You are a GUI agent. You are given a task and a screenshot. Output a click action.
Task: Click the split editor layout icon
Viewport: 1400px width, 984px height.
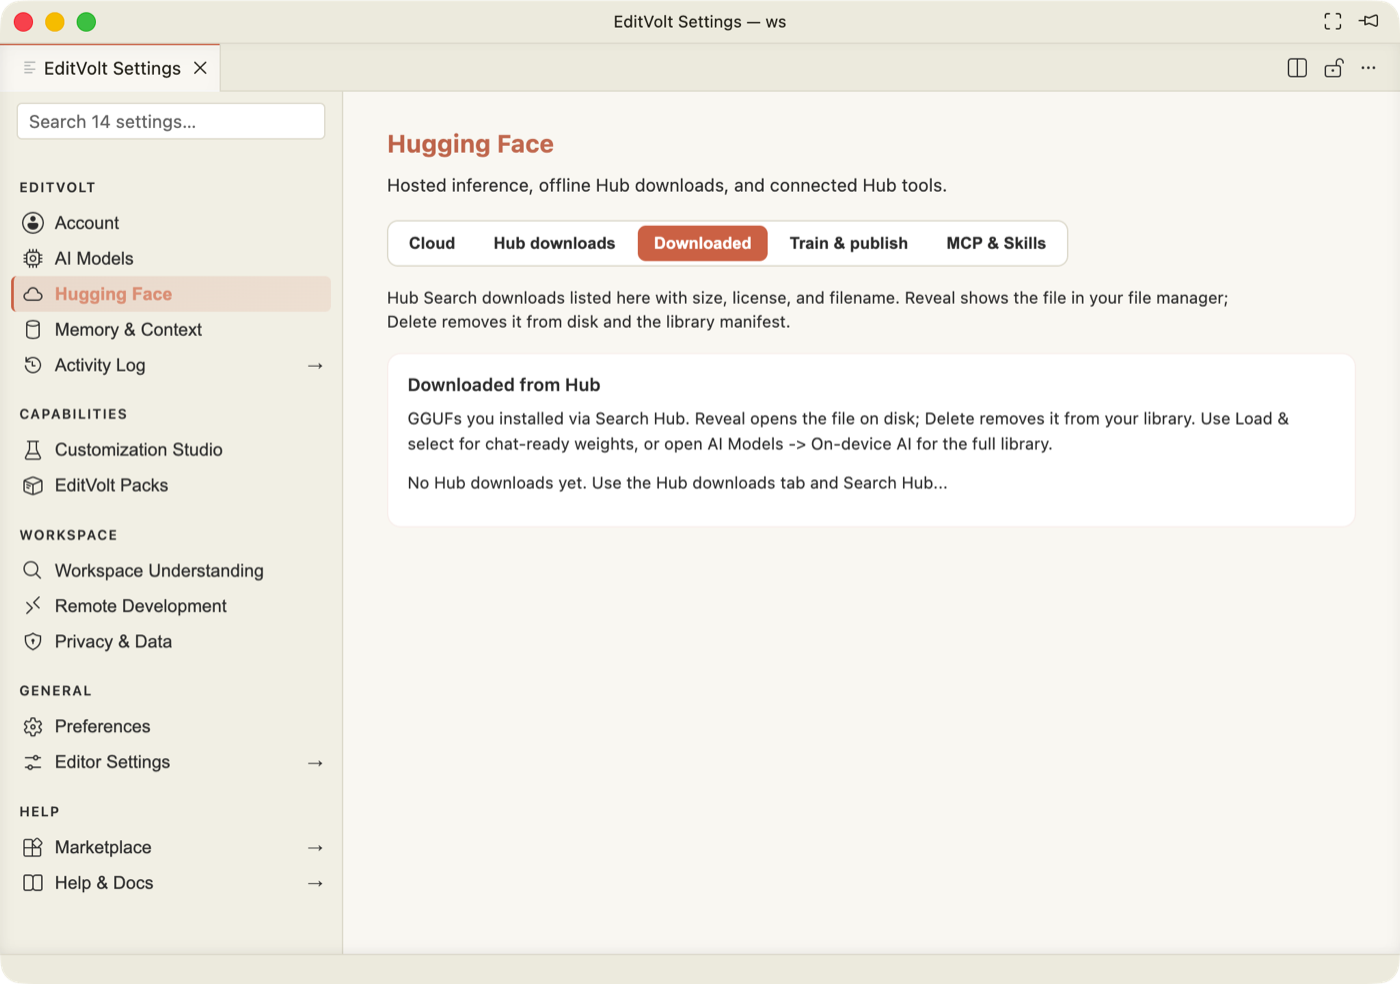pyautogui.click(x=1297, y=68)
